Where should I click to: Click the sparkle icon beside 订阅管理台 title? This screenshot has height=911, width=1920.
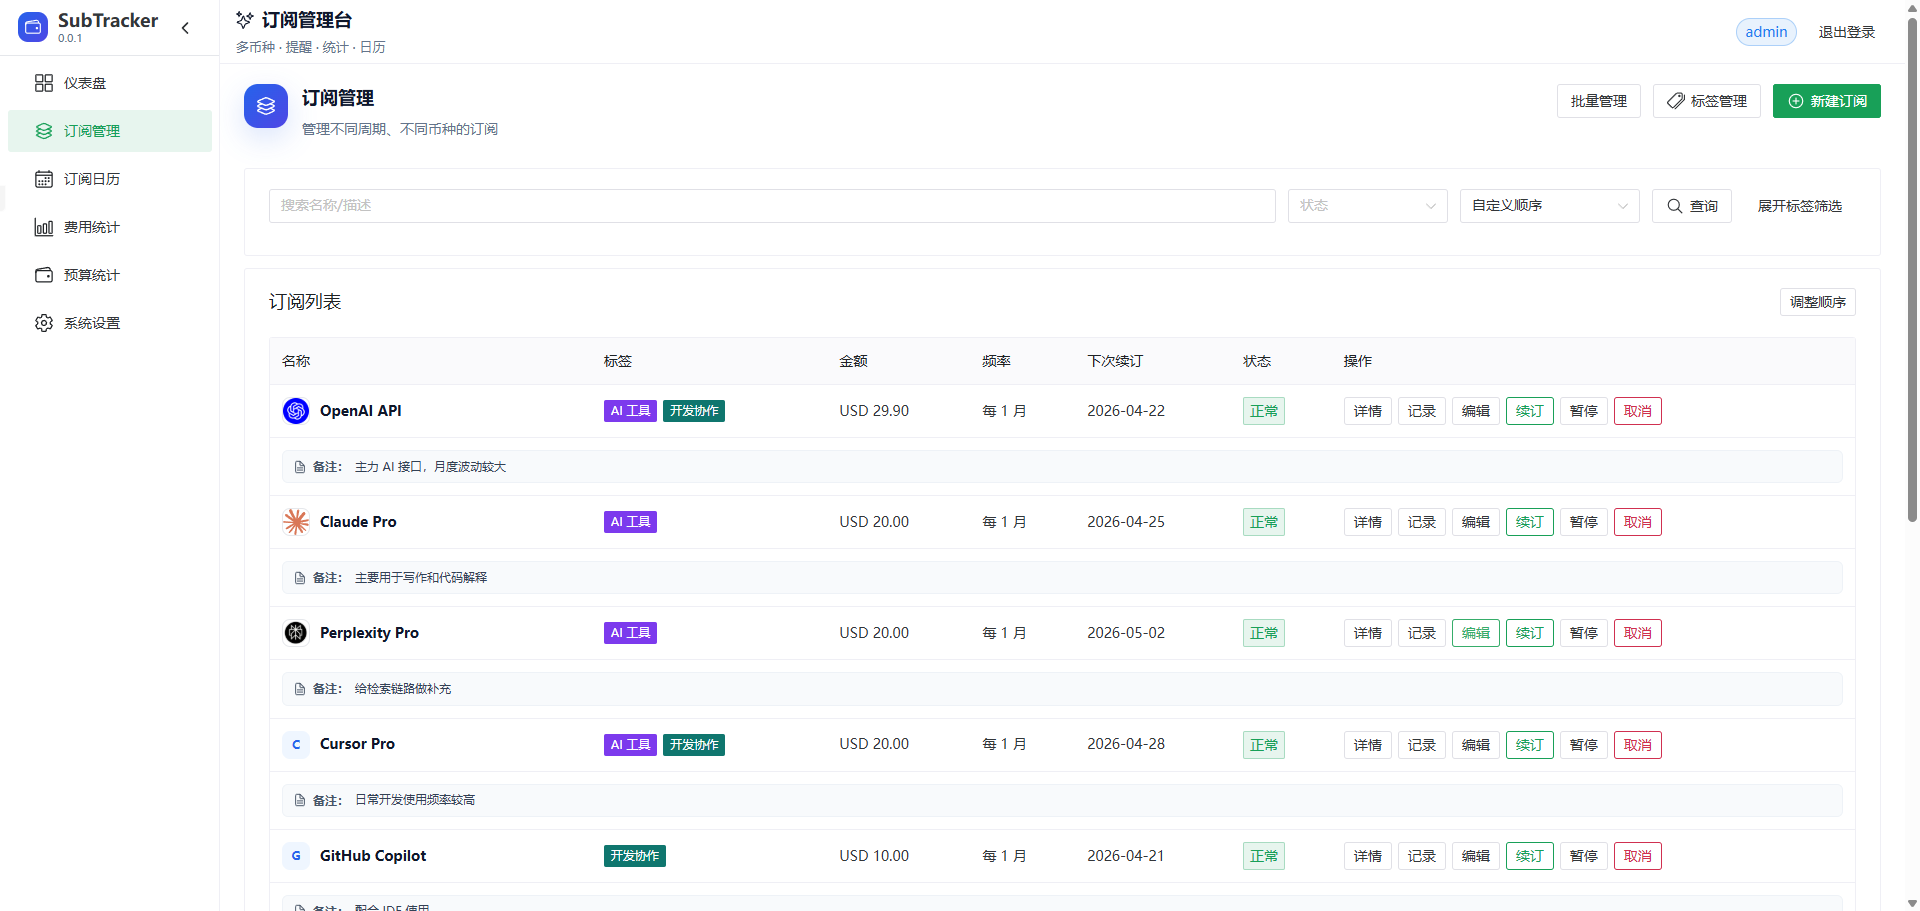point(244,20)
